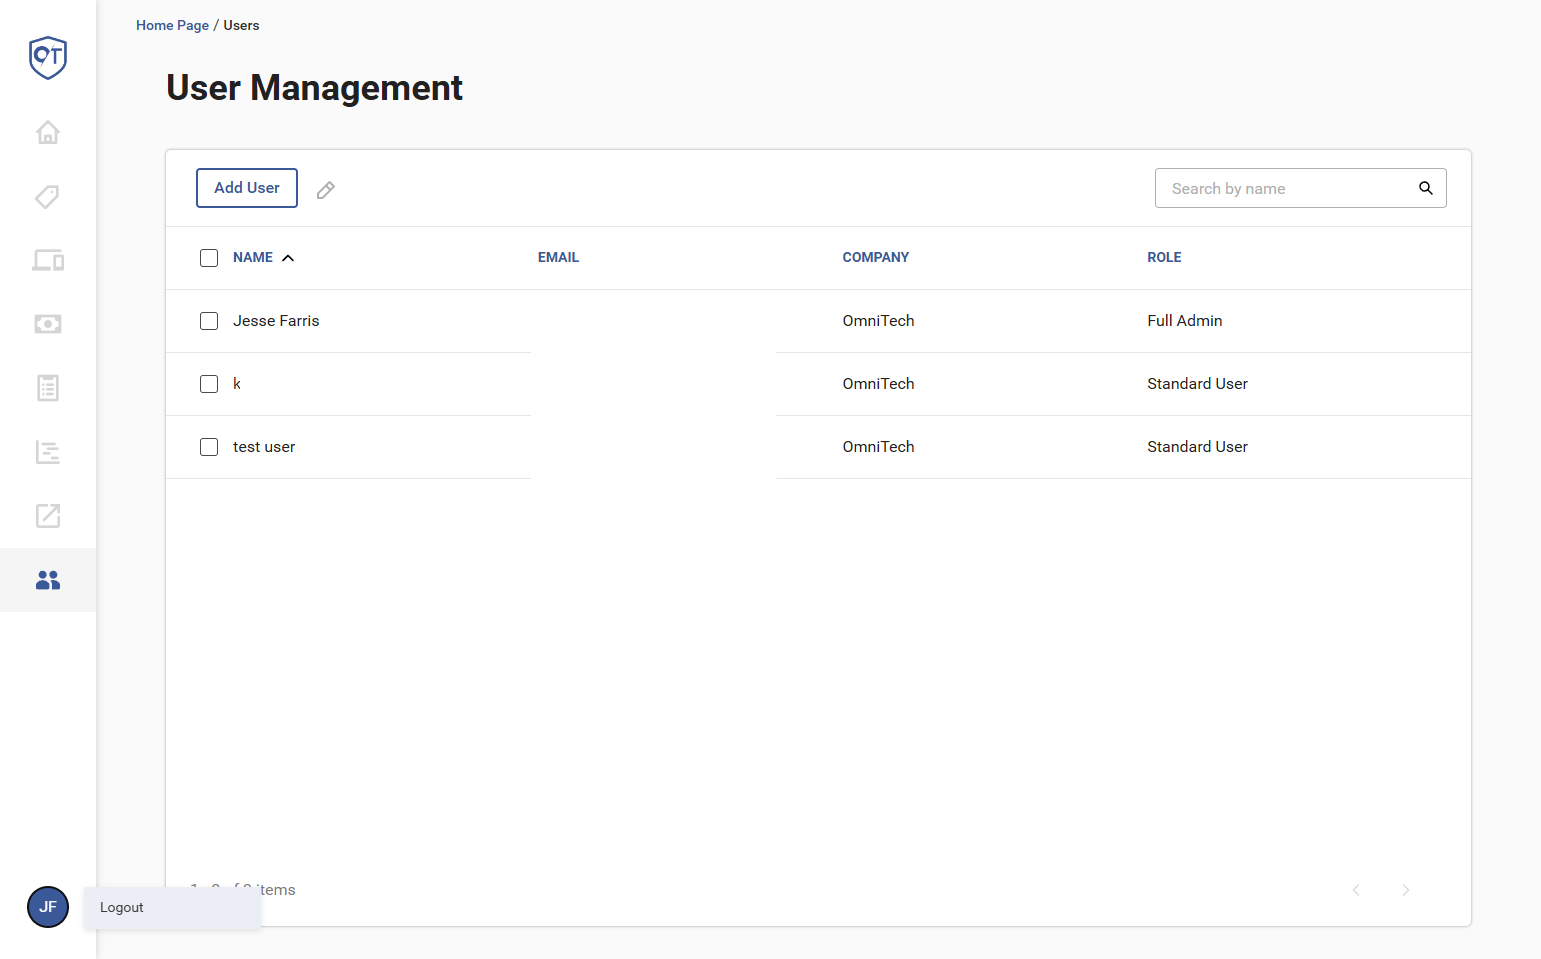Click Standard User role for k
This screenshot has width=1541, height=959.
(x=1197, y=384)
